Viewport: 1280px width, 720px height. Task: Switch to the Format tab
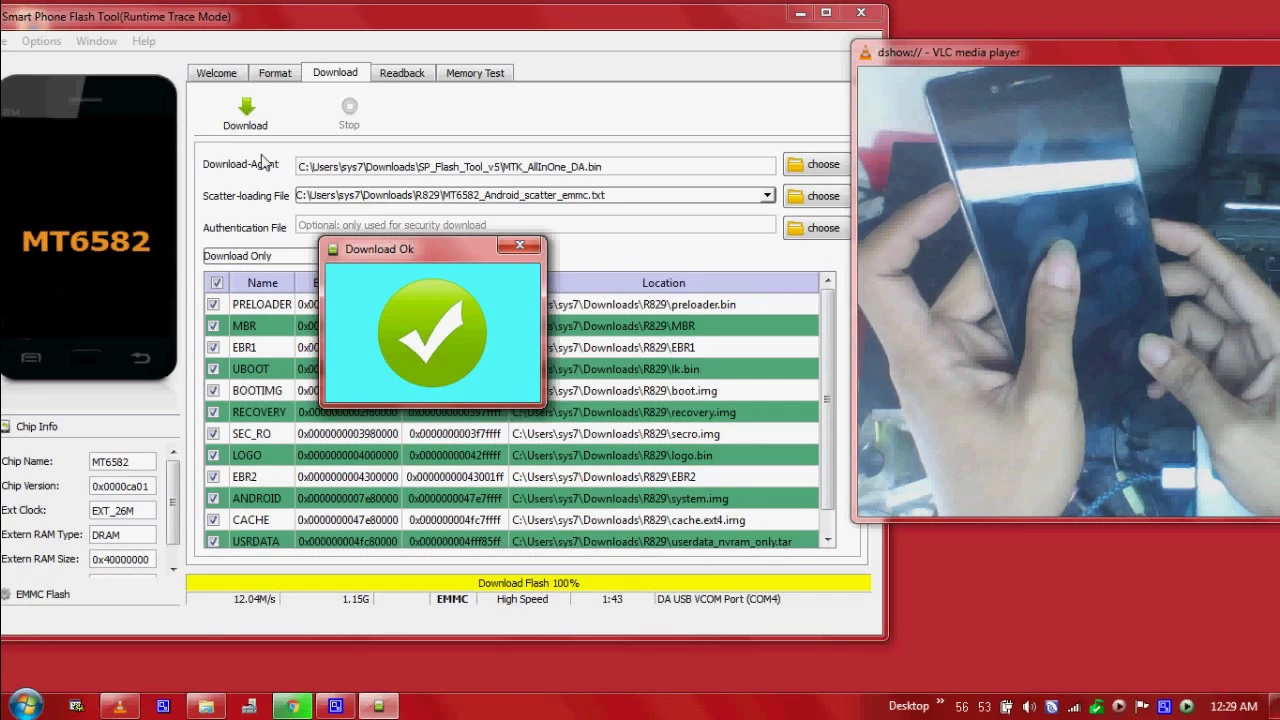275,73
